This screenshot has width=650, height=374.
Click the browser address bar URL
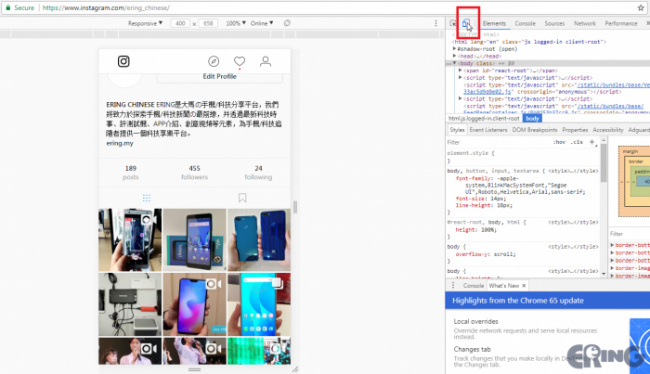point(106,8)
